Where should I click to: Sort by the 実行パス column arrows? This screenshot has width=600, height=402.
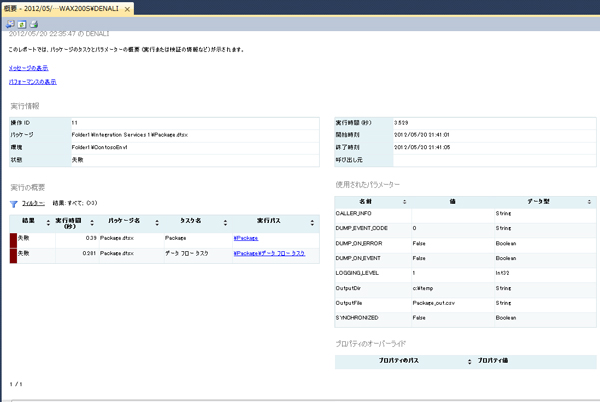click(312, 223)
